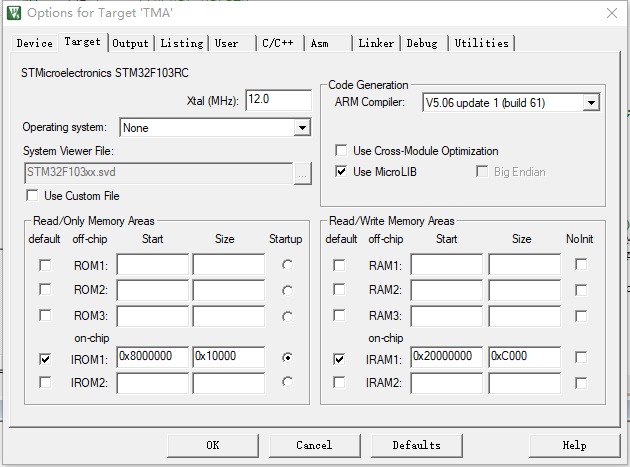Open the Debug tab
This screenshot has width=630, height=467.
pos(421,43)
